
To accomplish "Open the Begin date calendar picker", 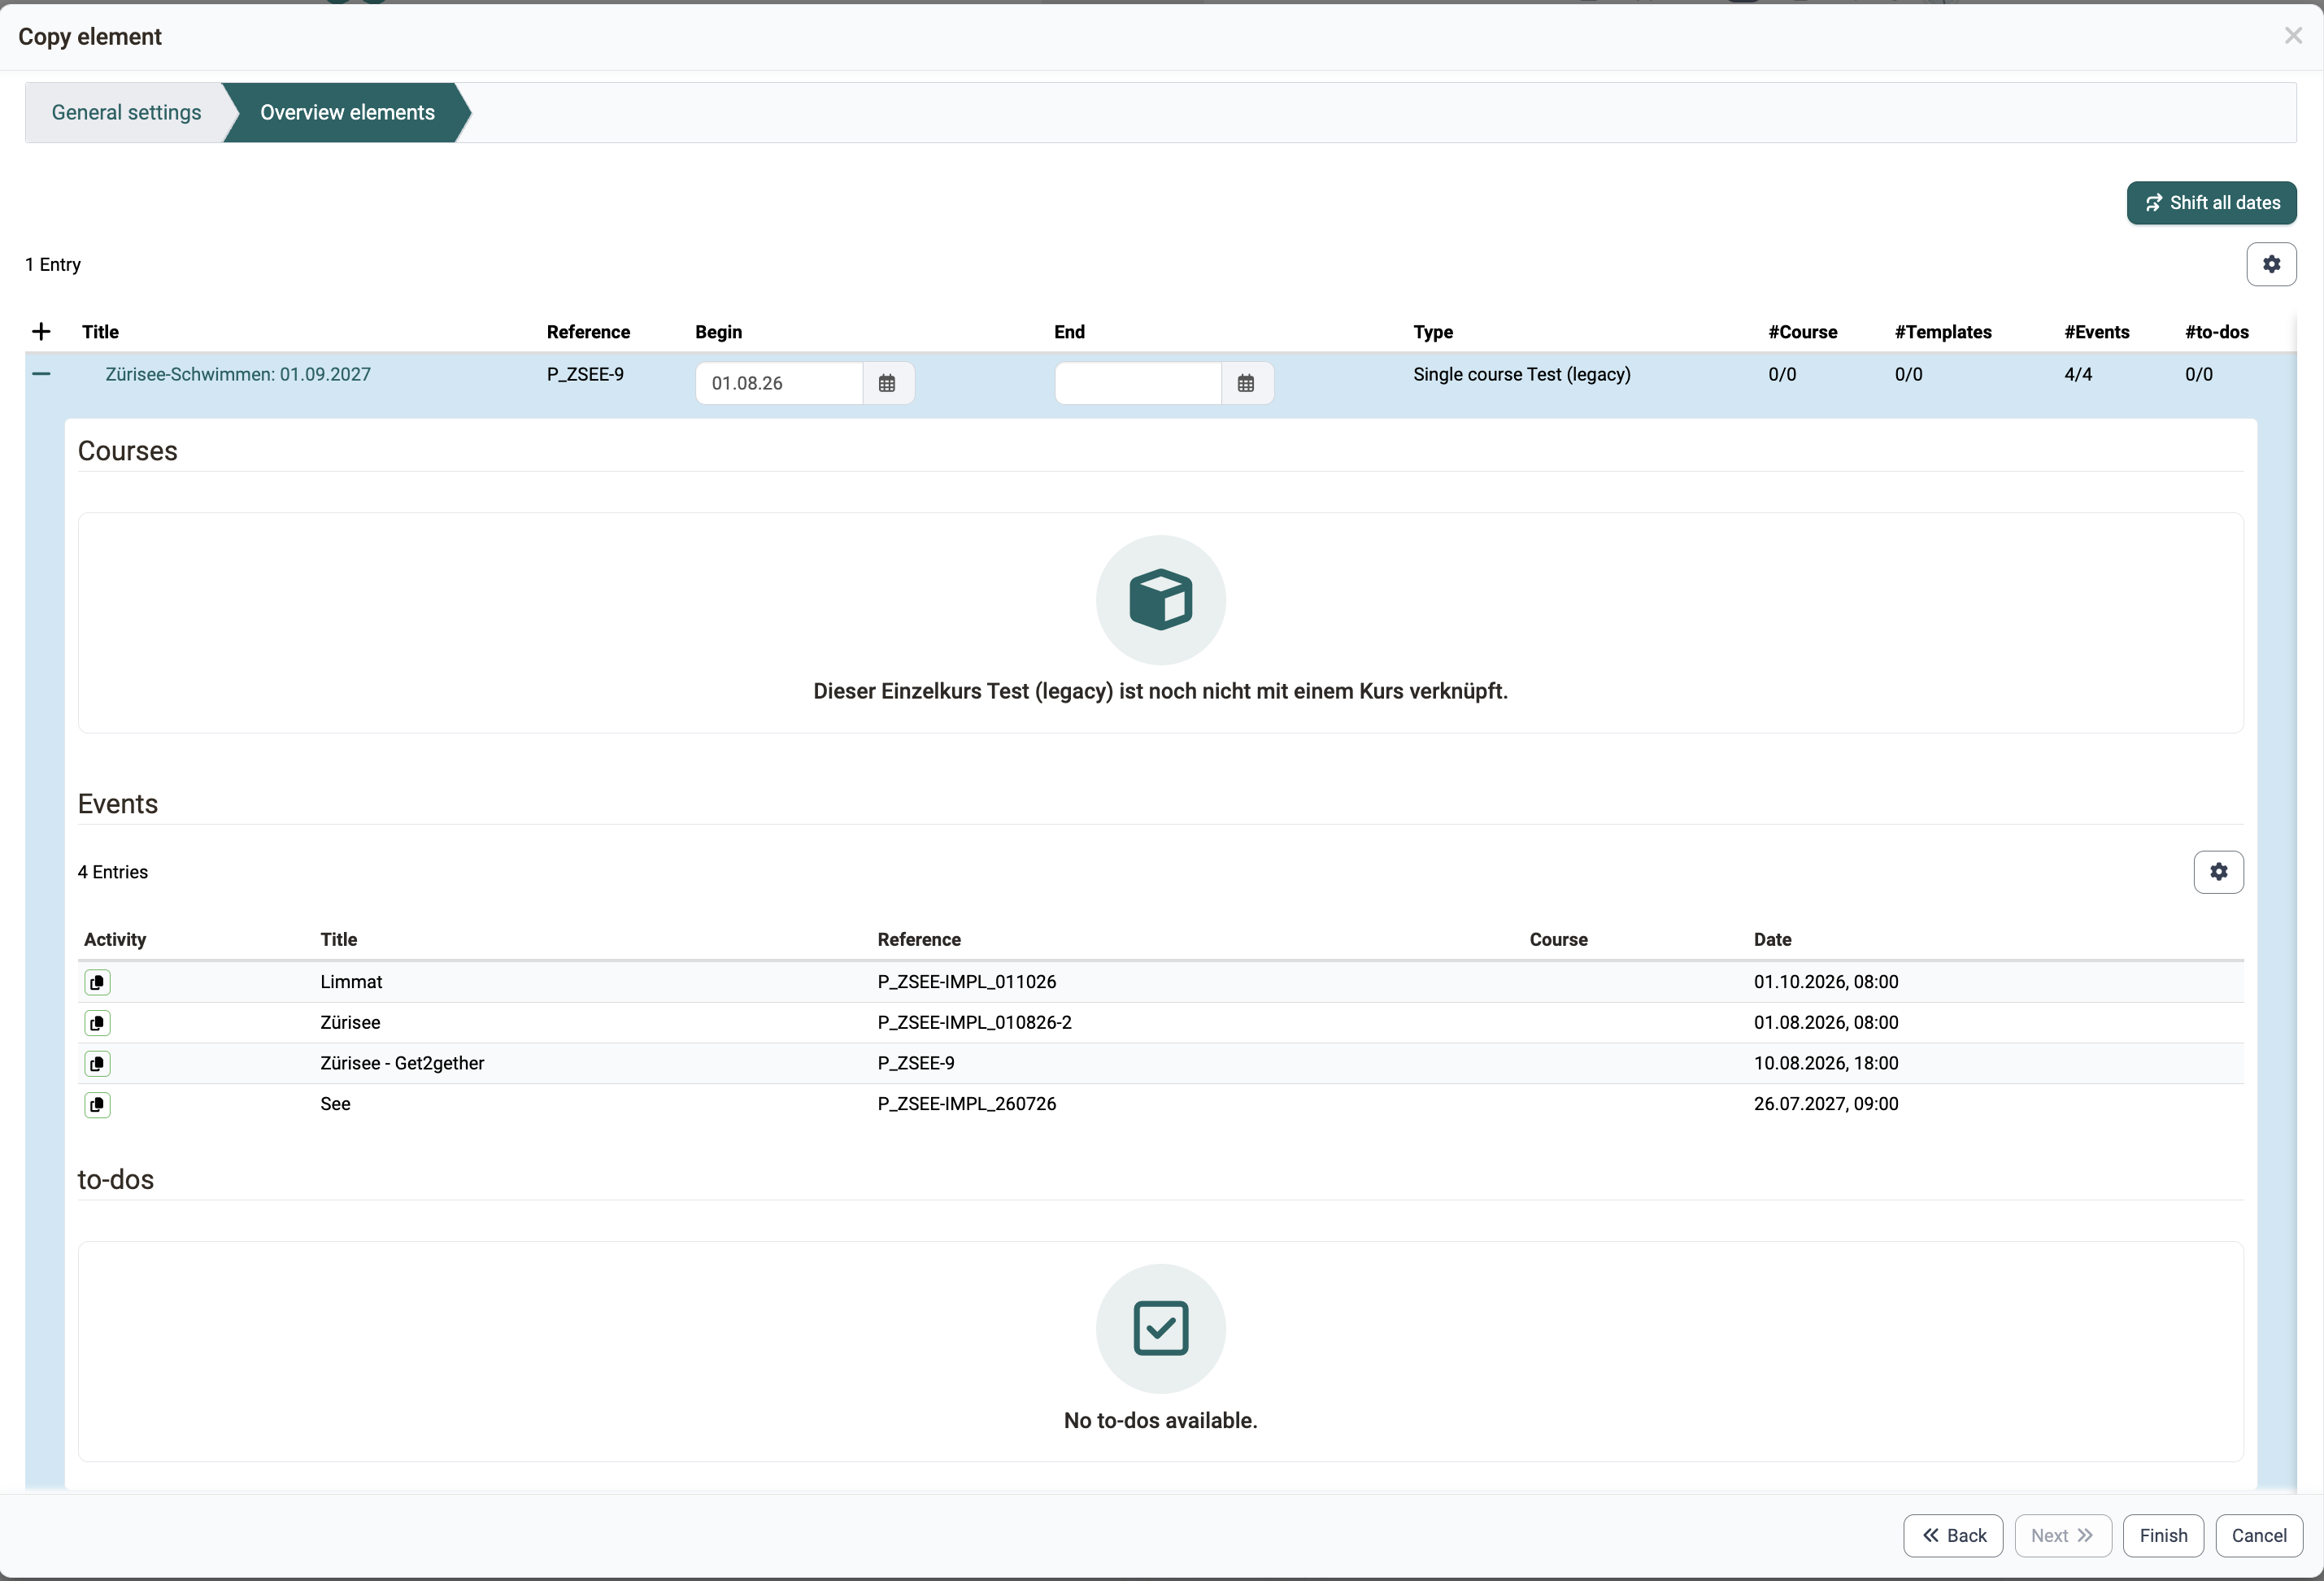I will coord(887,383).
